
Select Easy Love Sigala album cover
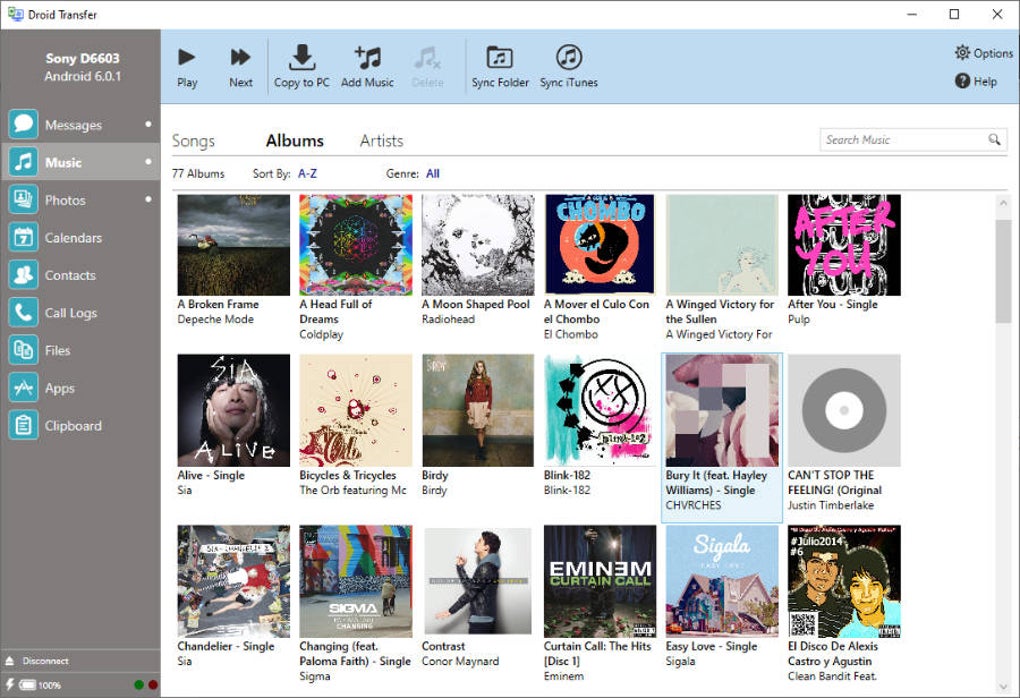[722, 582]
